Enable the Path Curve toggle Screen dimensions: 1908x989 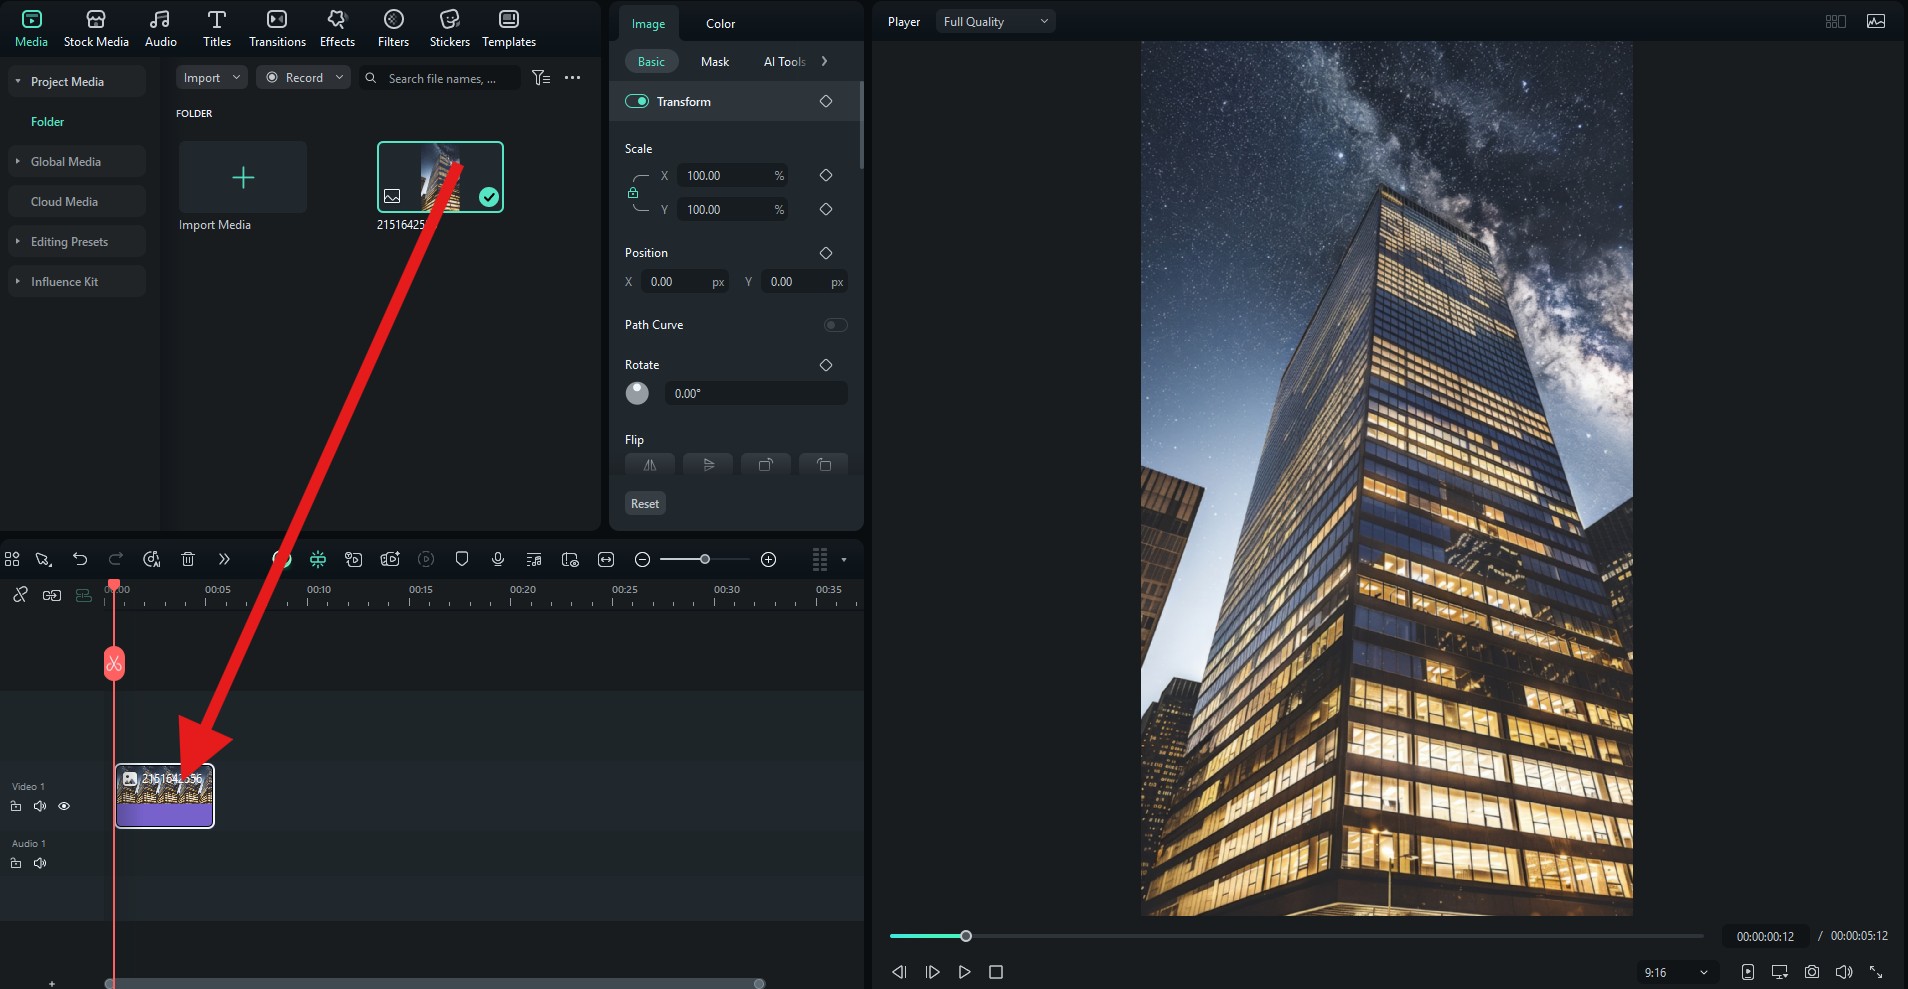[835, 325]
